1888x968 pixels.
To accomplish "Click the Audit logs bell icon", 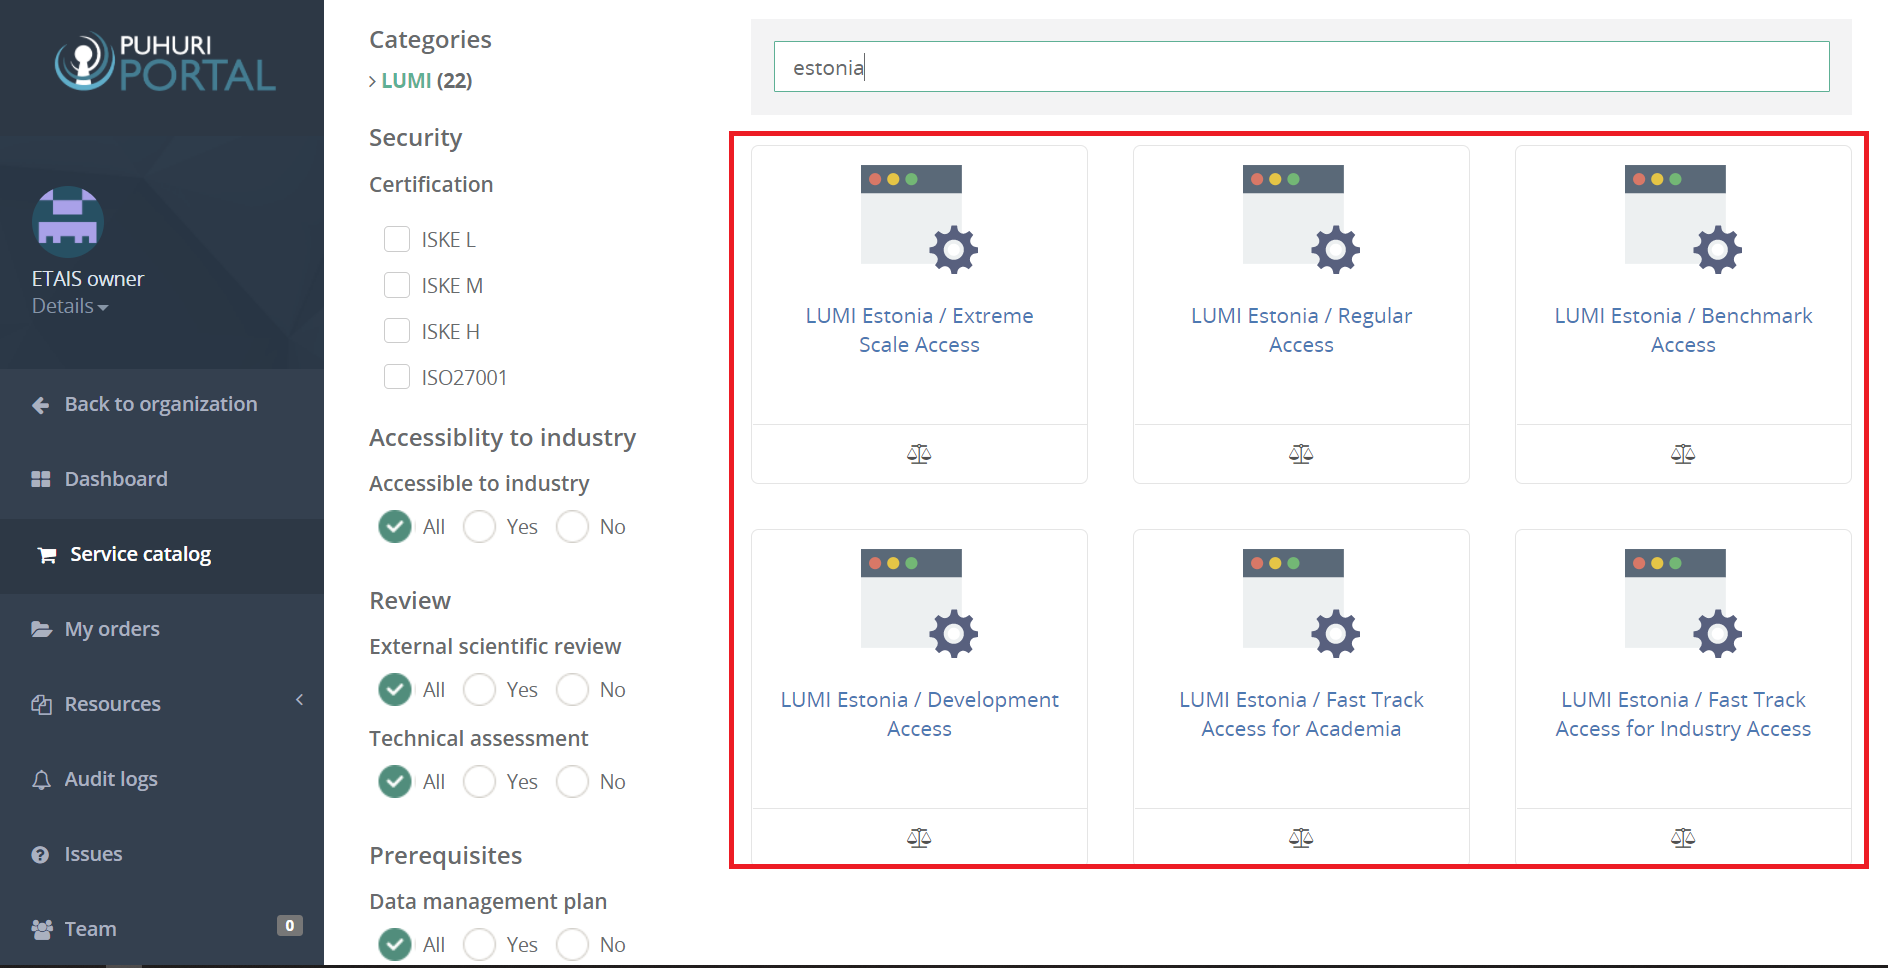I will (x=41, y=780).
